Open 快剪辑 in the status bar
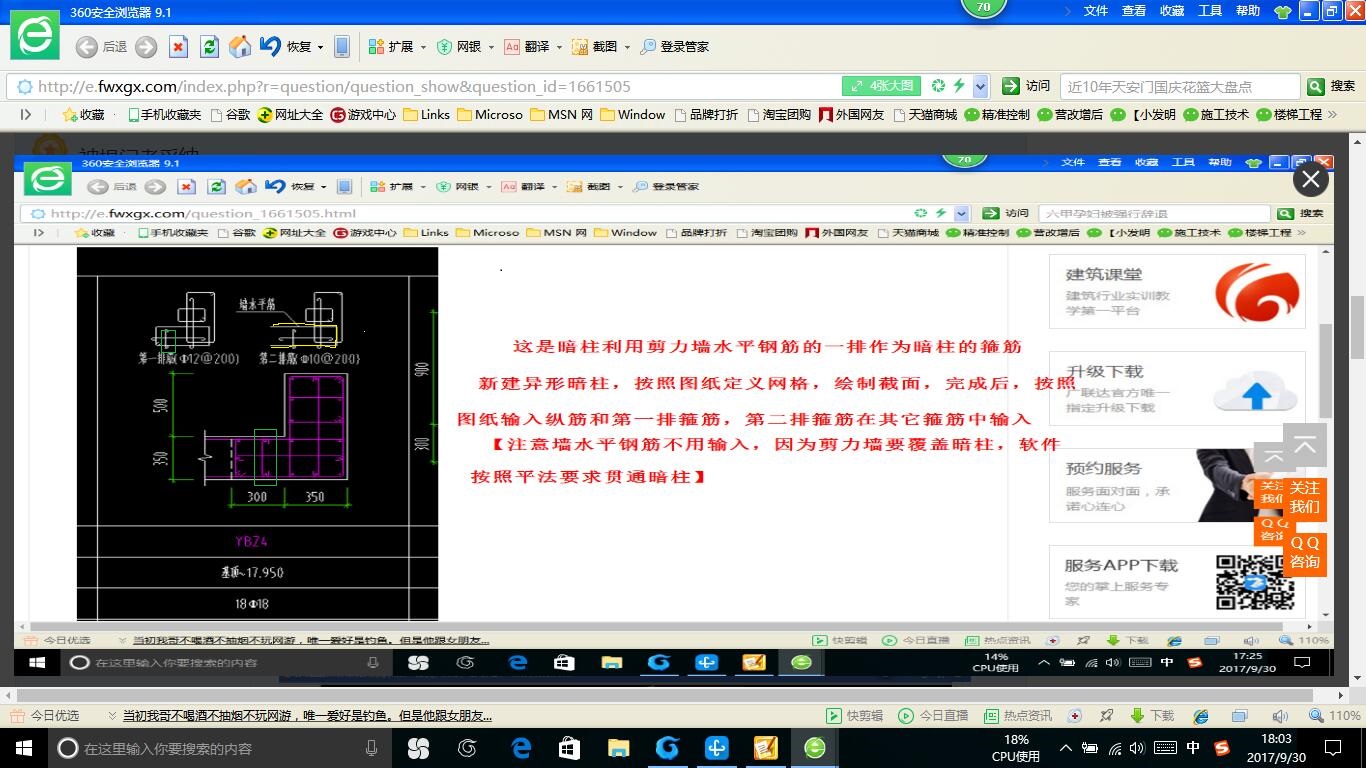Image resolution: width=1366 pixels, height=768 pixels. (855, 716)
